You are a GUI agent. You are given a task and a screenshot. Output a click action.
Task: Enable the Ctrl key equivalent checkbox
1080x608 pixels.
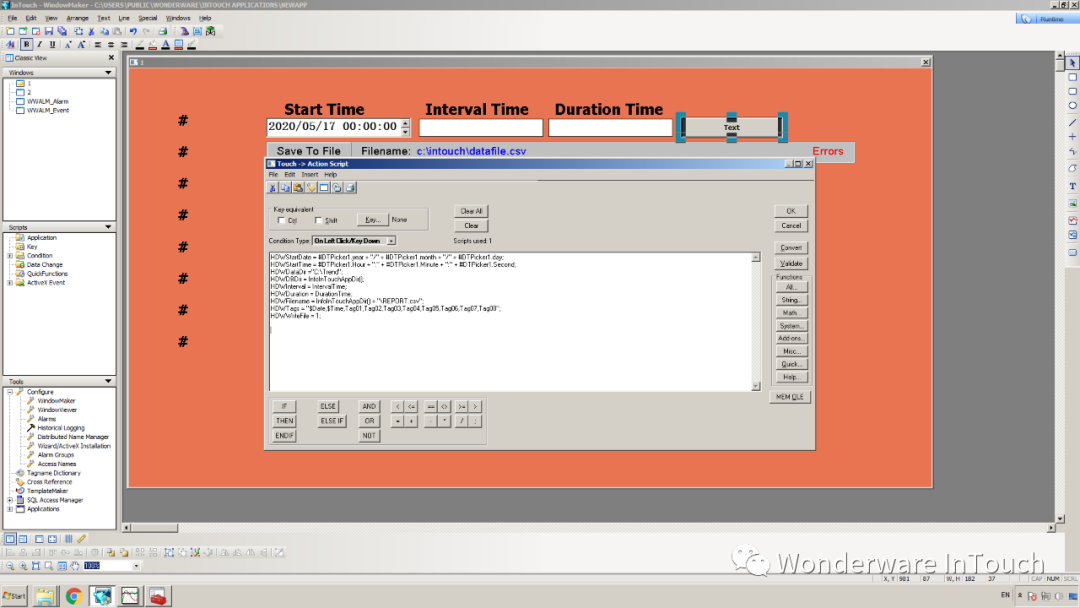point(282,219)
